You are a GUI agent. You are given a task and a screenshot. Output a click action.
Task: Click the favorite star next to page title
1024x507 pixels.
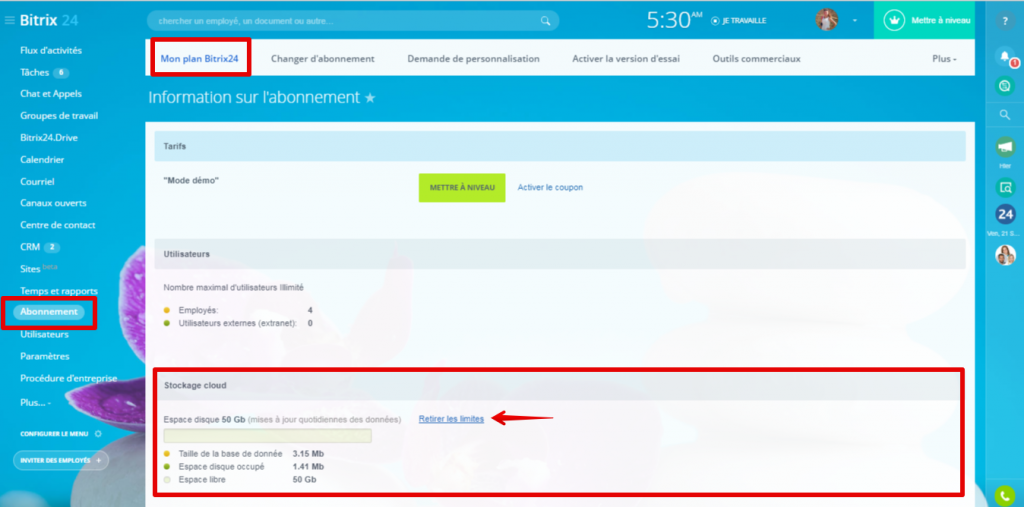[370, 98]
